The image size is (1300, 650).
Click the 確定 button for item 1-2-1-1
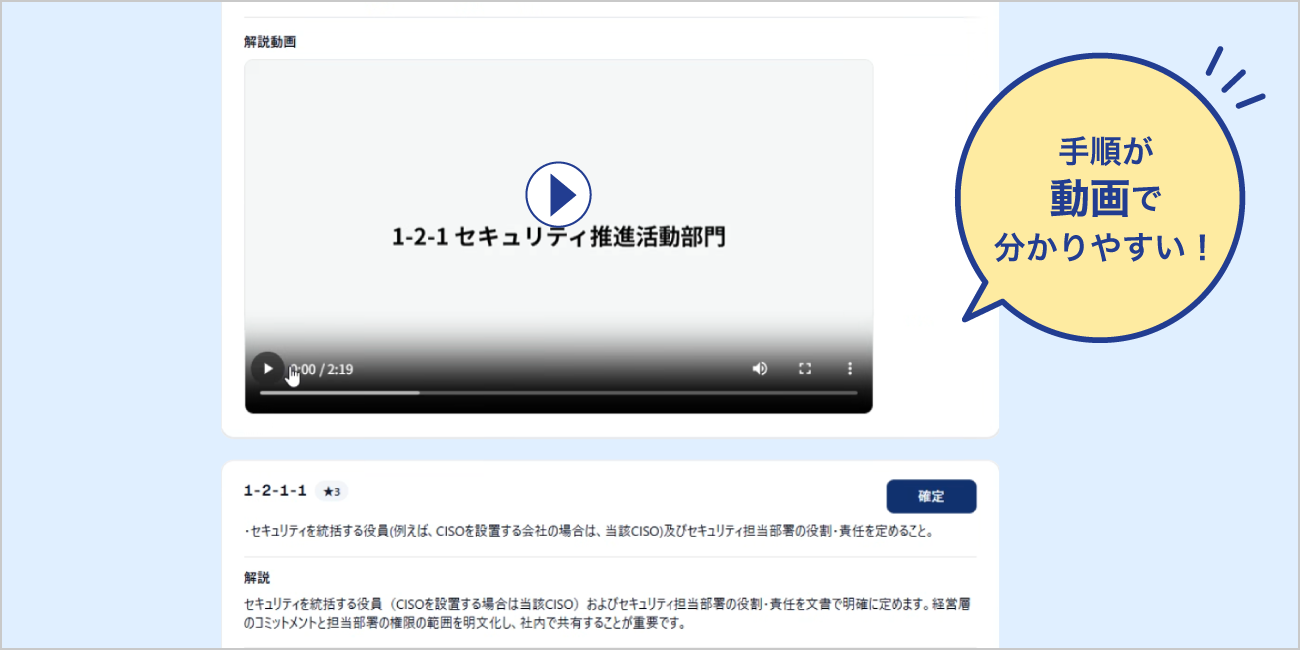point(931,497)
